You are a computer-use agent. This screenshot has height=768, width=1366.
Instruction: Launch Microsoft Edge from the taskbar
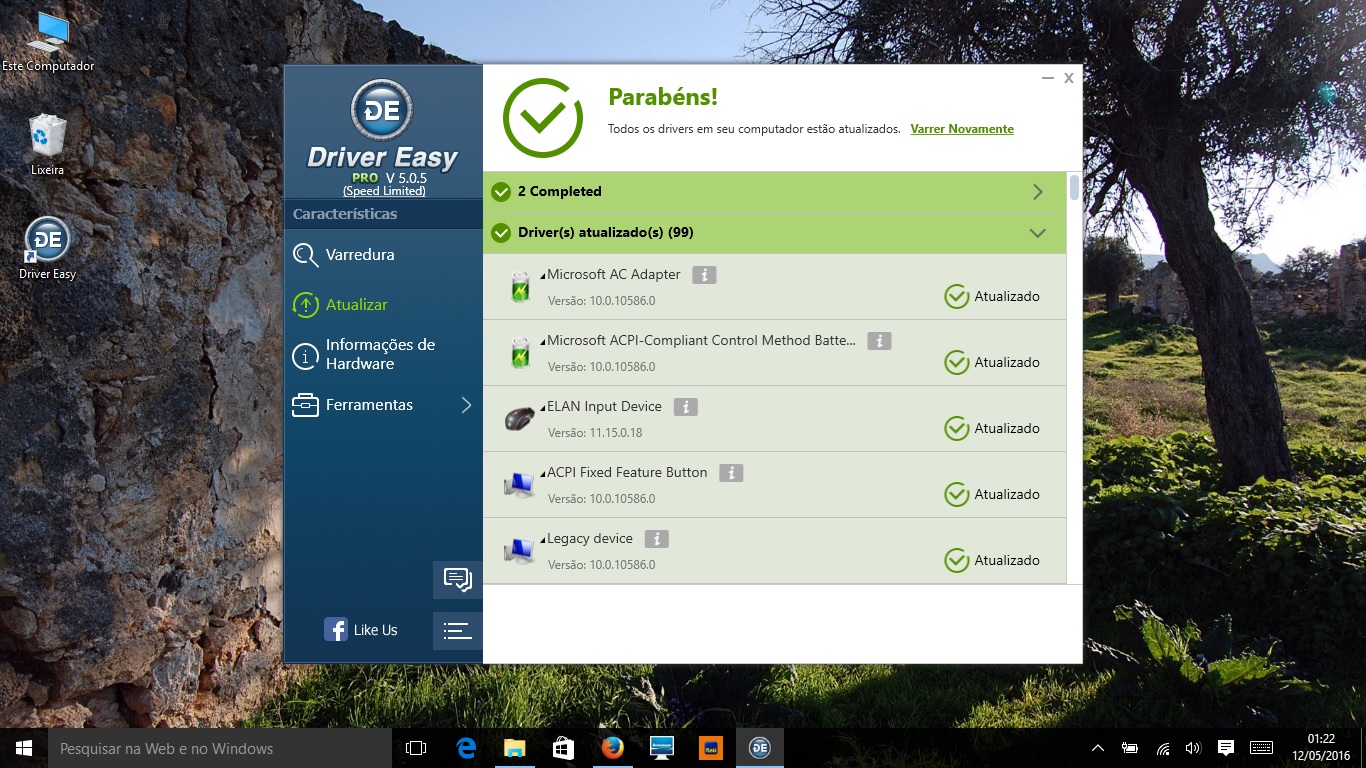coord(465,748)
